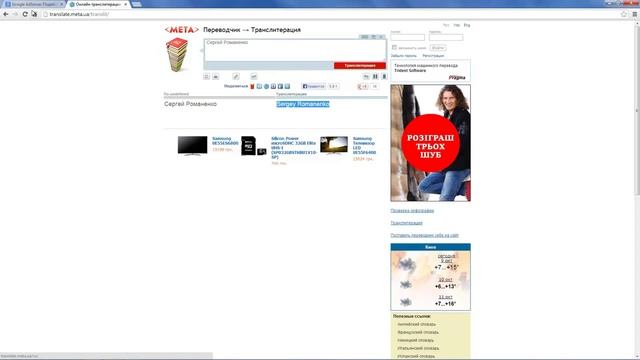Viewport: 640px width, 360px height.
Task: Share via the second share icon
Action: 259,86
